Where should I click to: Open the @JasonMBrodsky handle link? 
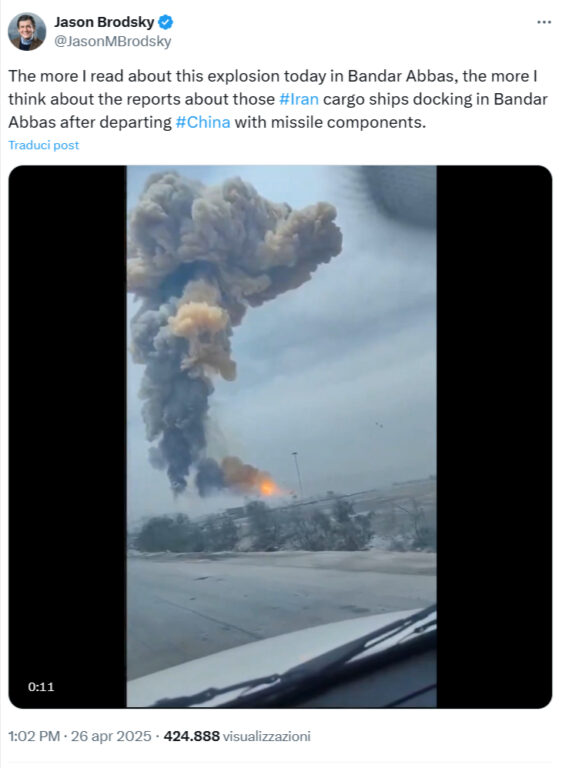(112, 42)
